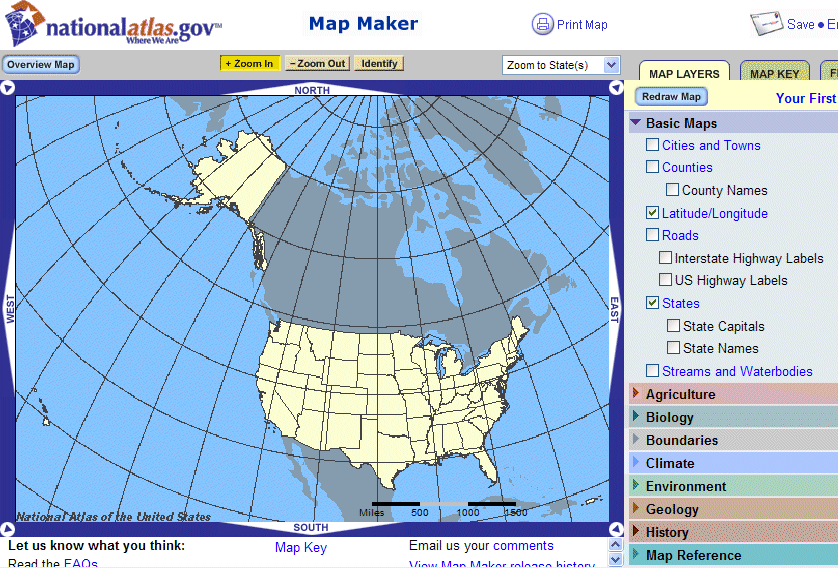Click the printer icon beside Print Map
This screenshot has height=568, width=838.
click(542, 24)
